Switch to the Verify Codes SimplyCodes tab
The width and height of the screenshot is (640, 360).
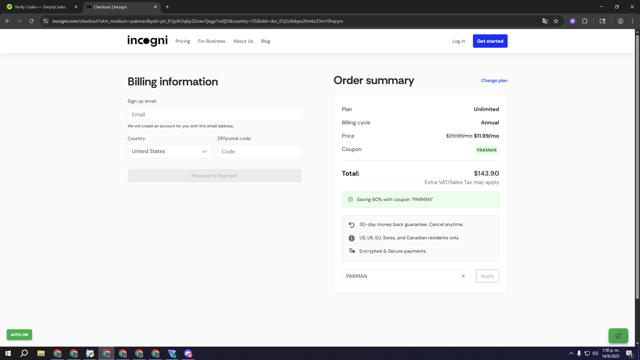pyautogui.click(x=40, y=7)
